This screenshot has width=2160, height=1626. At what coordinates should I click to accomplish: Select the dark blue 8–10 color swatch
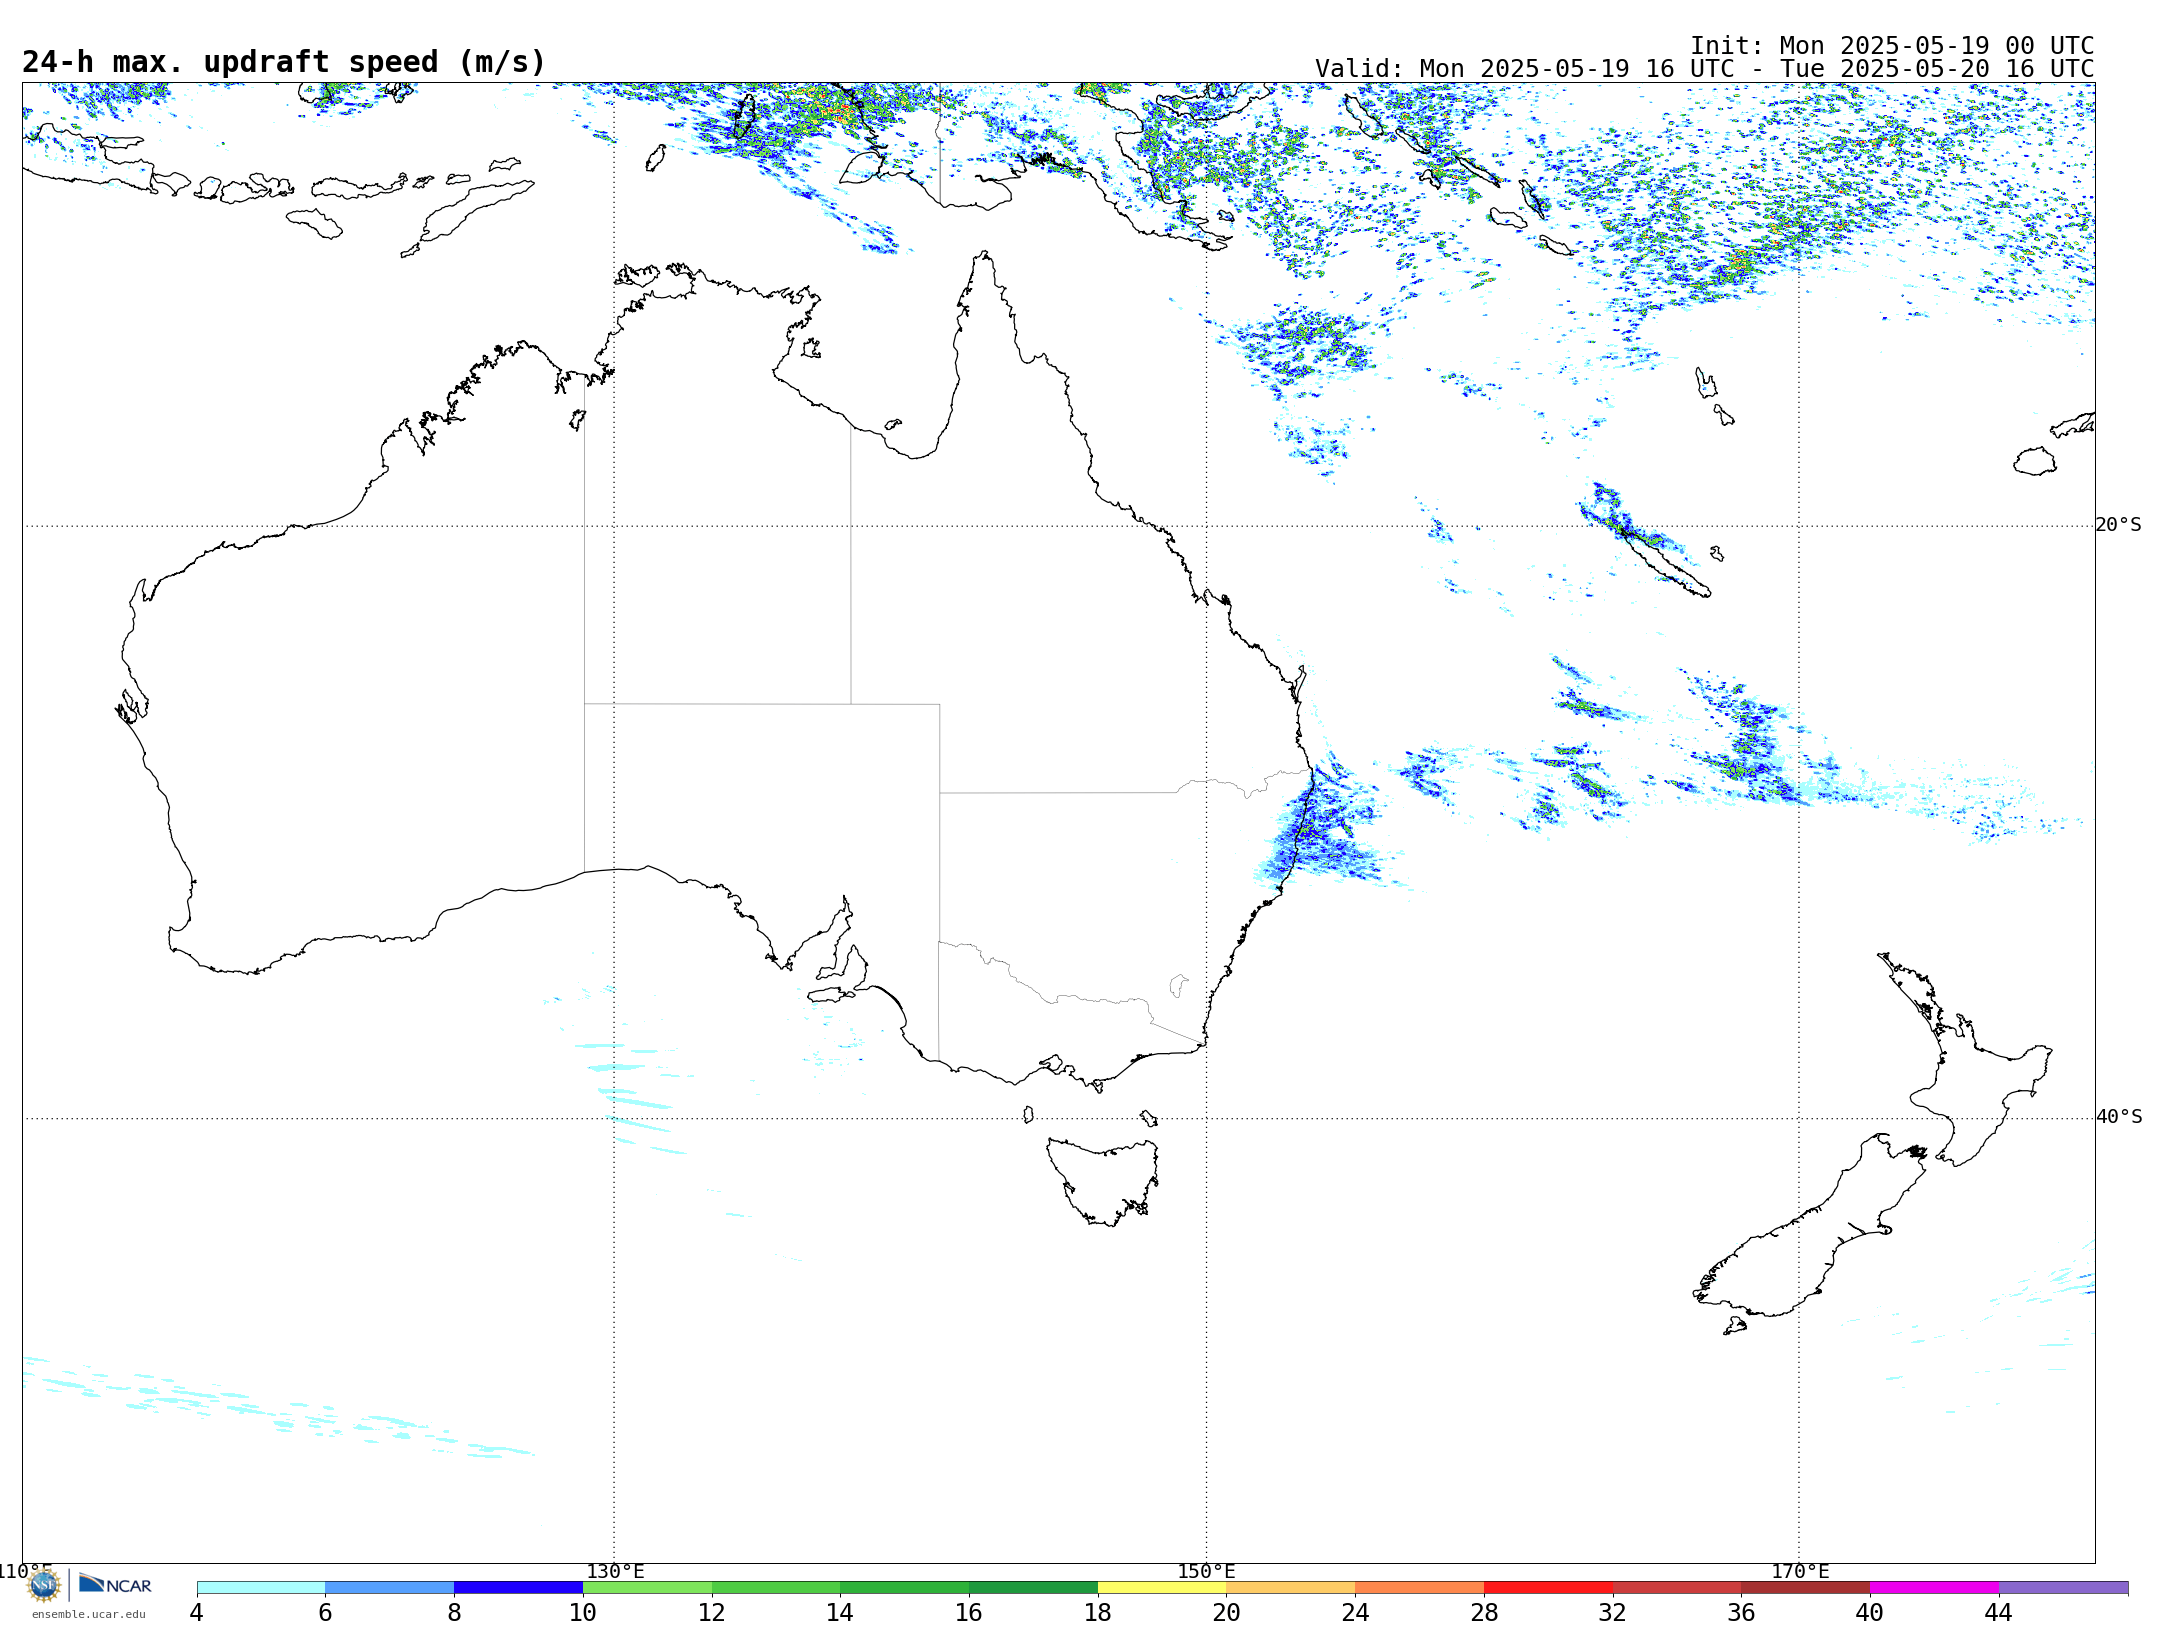[518, 1588]
